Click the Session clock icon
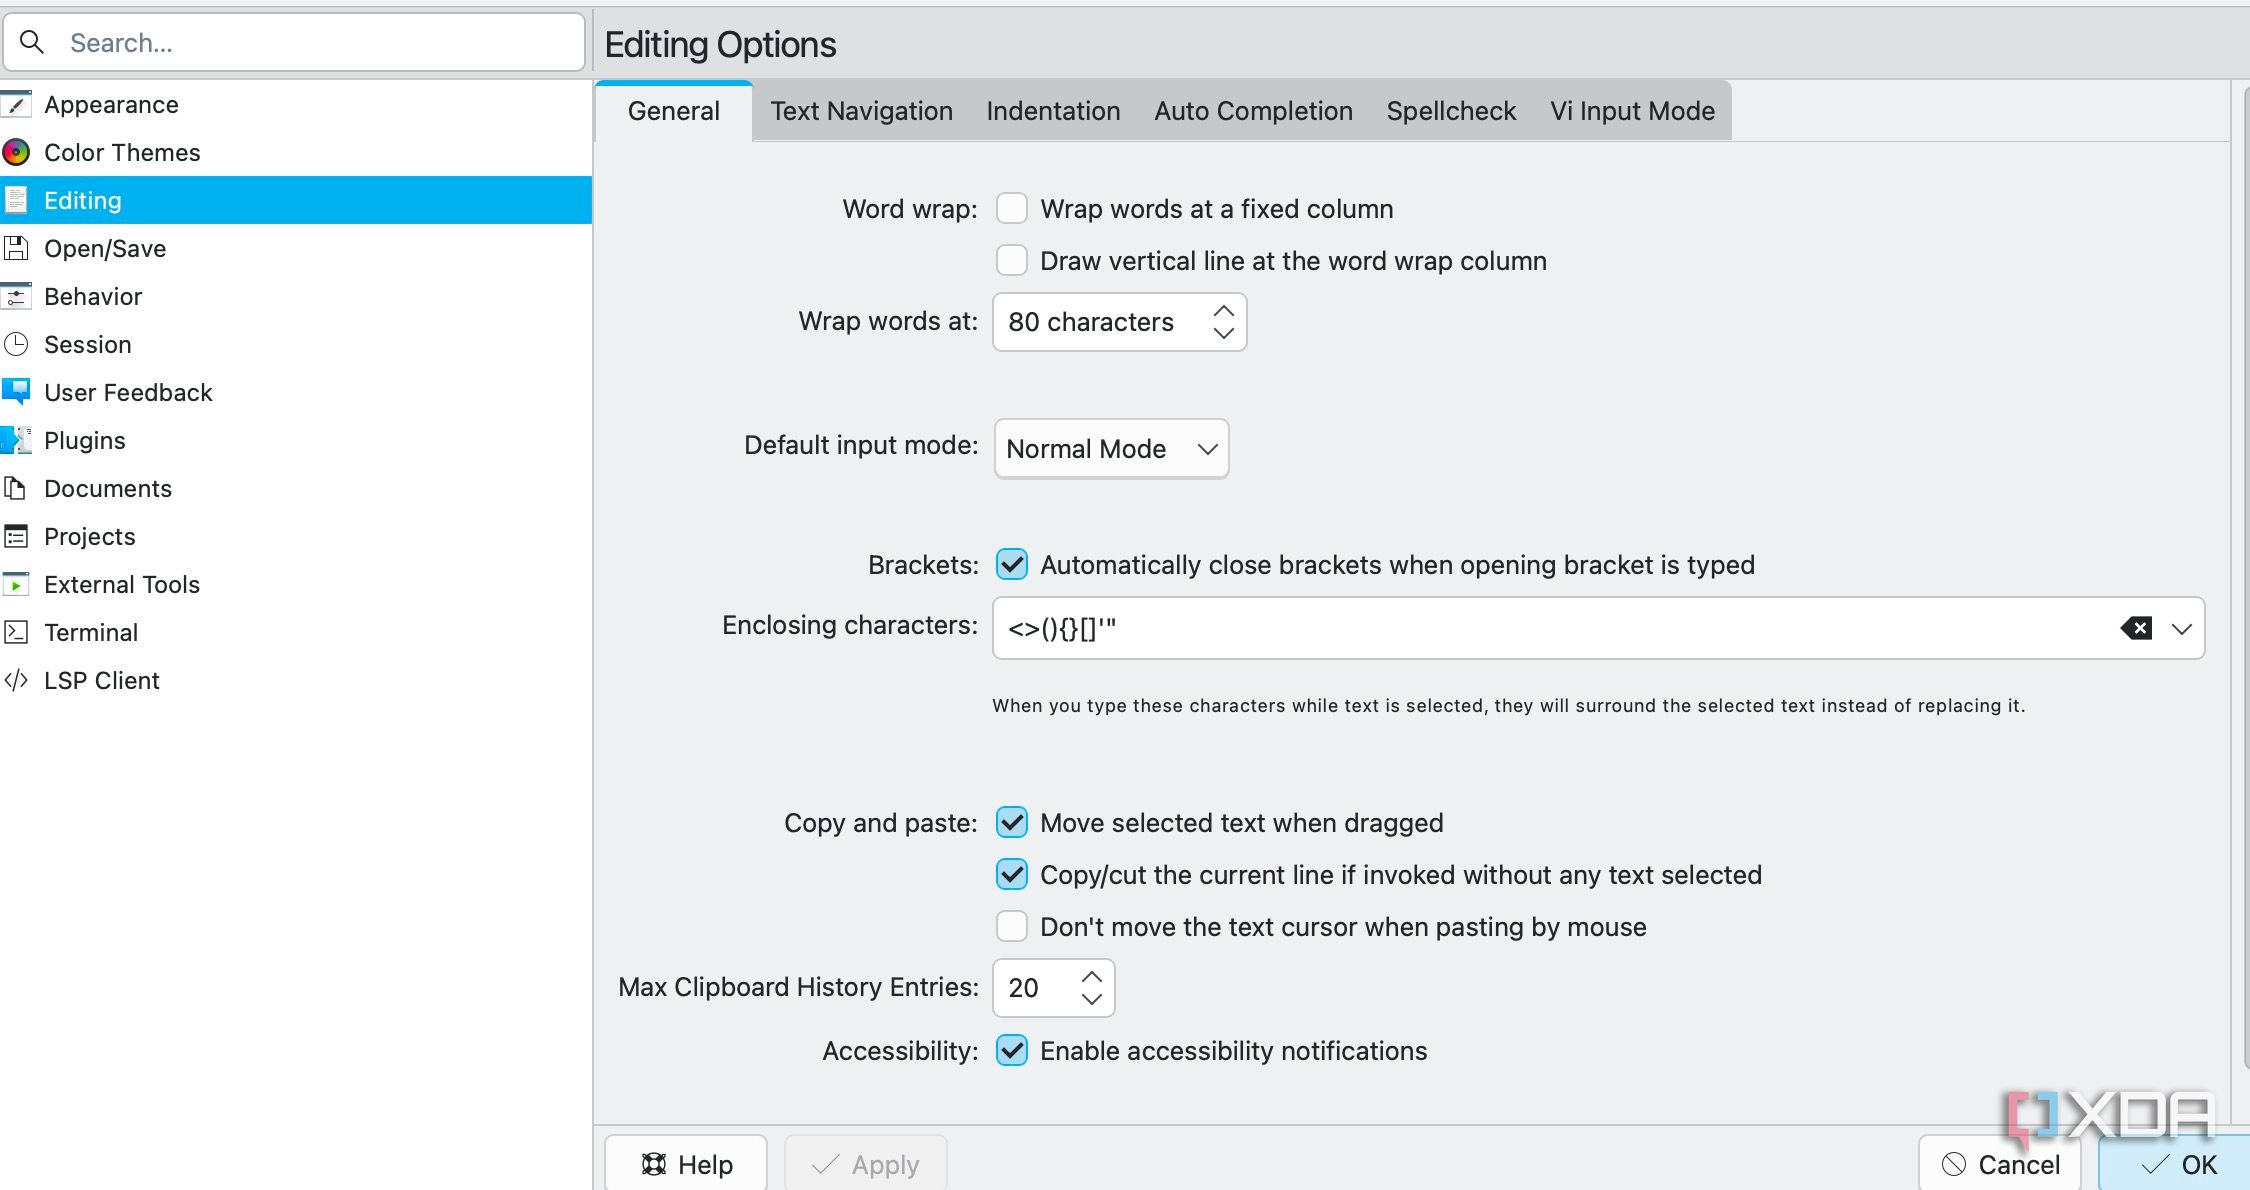2250x1190 pixels. coord(16,344)
